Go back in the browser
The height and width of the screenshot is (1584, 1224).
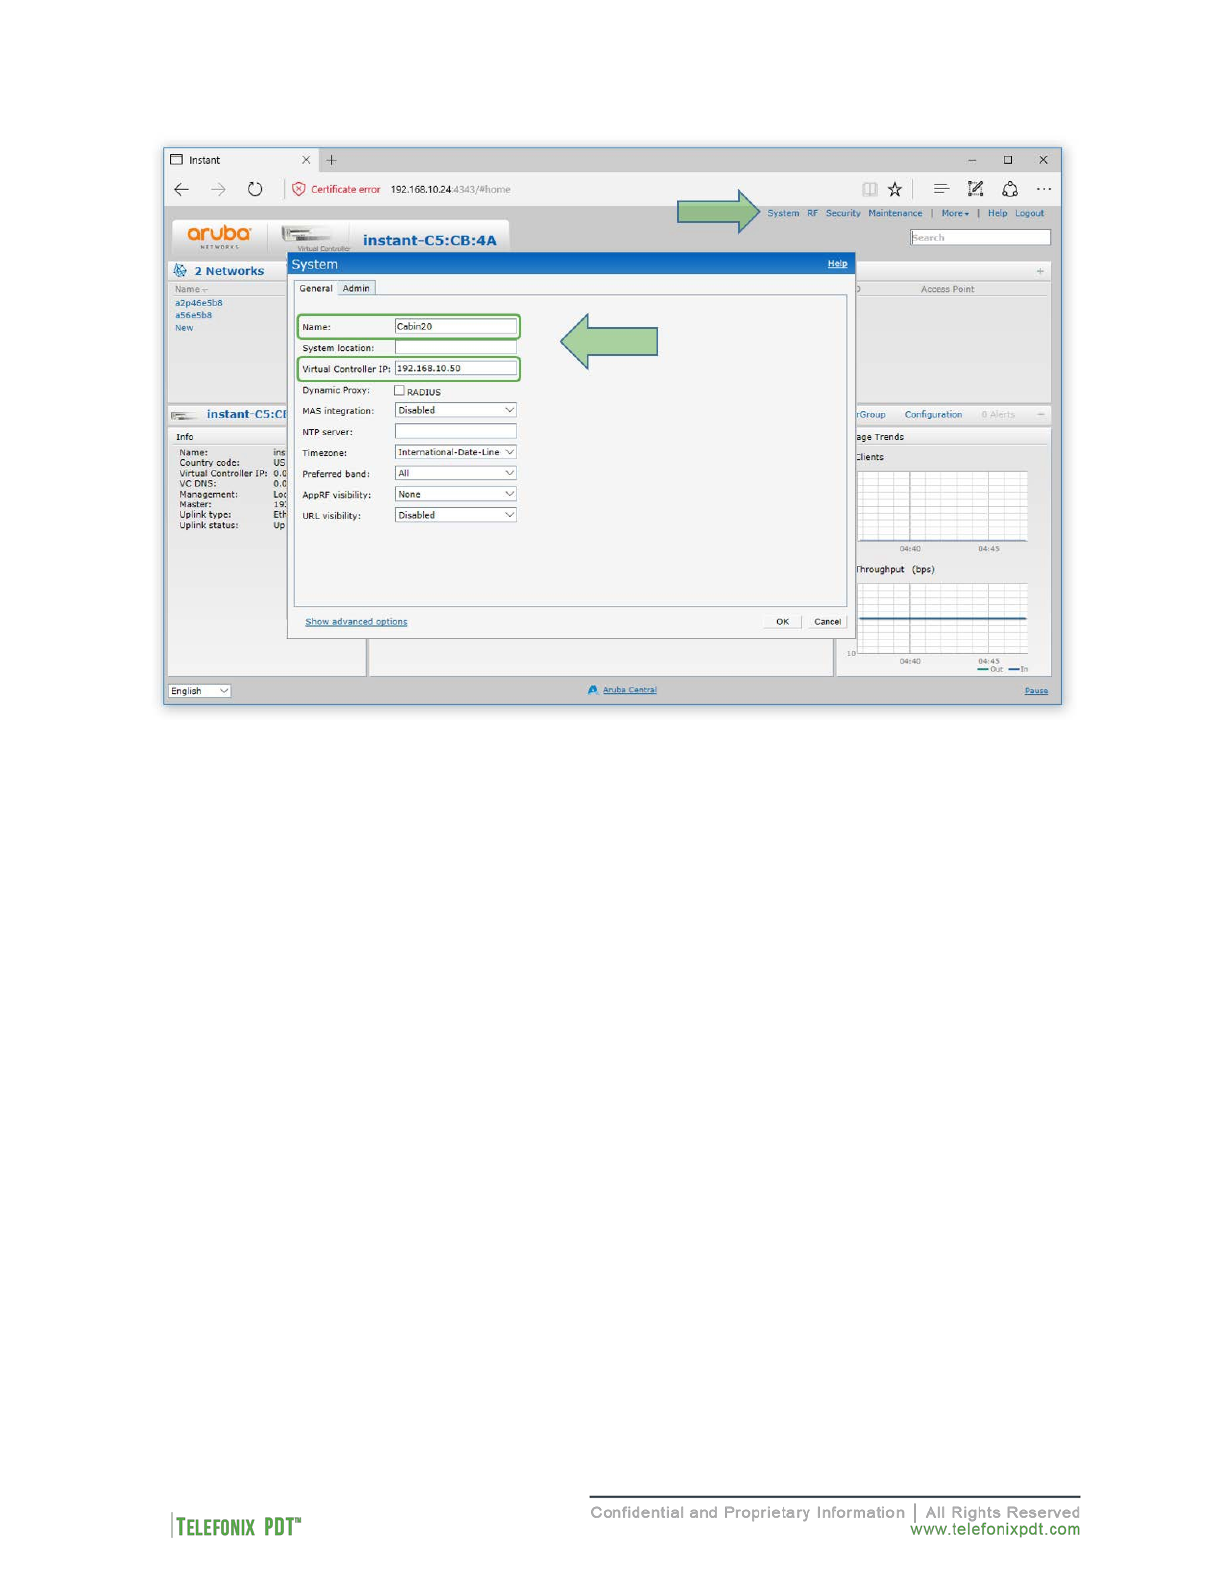181,189
